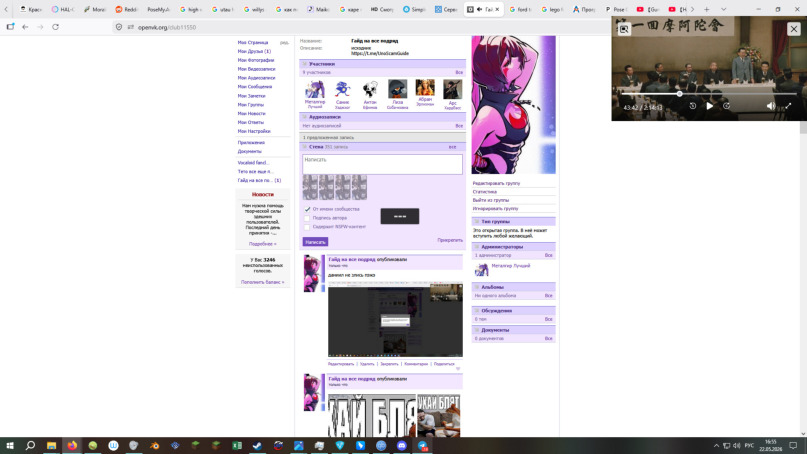Switch to the ford Google search tab
807x454 pixels.
pos(521,9)
